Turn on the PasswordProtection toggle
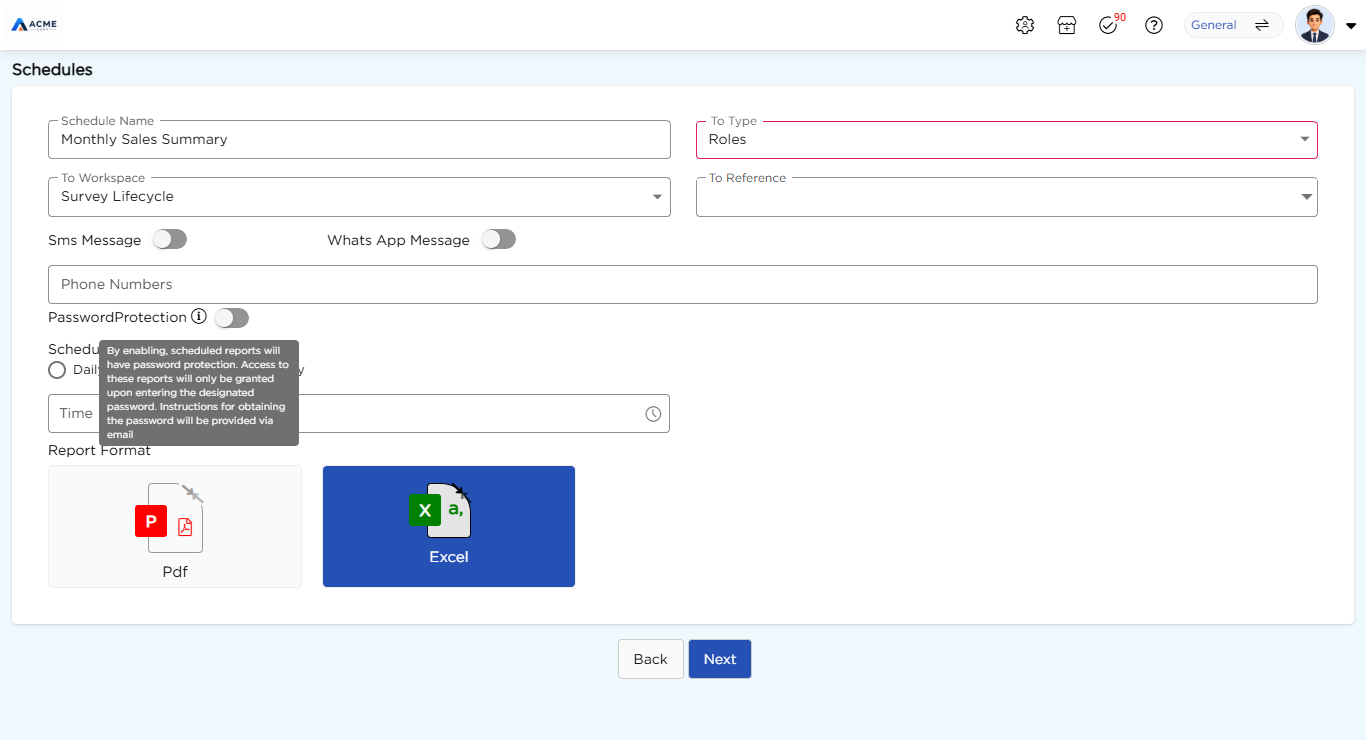This screenshot has width=1366, height=740. (x=232, y=318)
